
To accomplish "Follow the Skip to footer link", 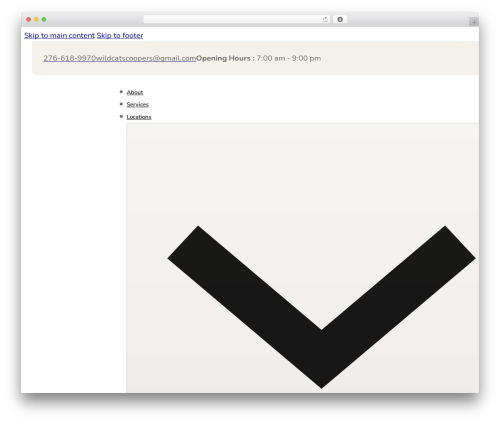I will click(120, 35).
